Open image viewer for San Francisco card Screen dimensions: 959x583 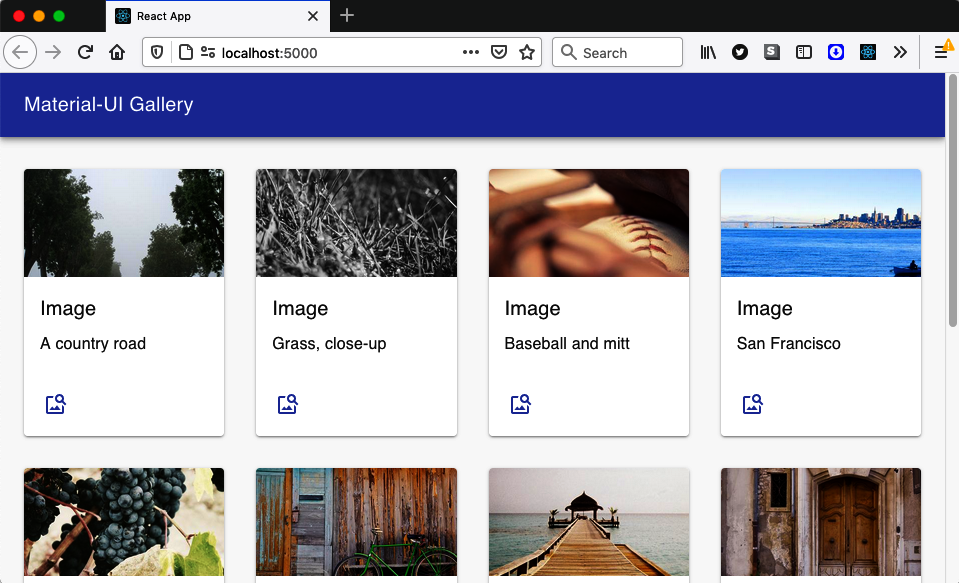752,404
